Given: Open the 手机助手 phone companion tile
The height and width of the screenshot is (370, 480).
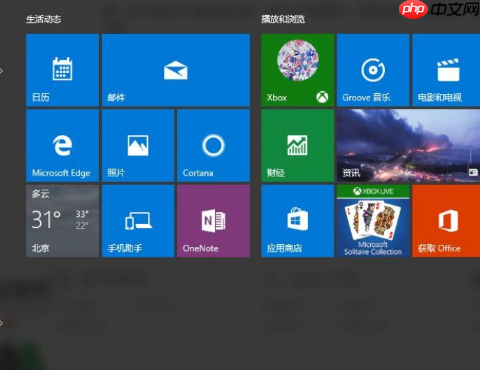Looking at the screenshot, I should pos(138,221).
